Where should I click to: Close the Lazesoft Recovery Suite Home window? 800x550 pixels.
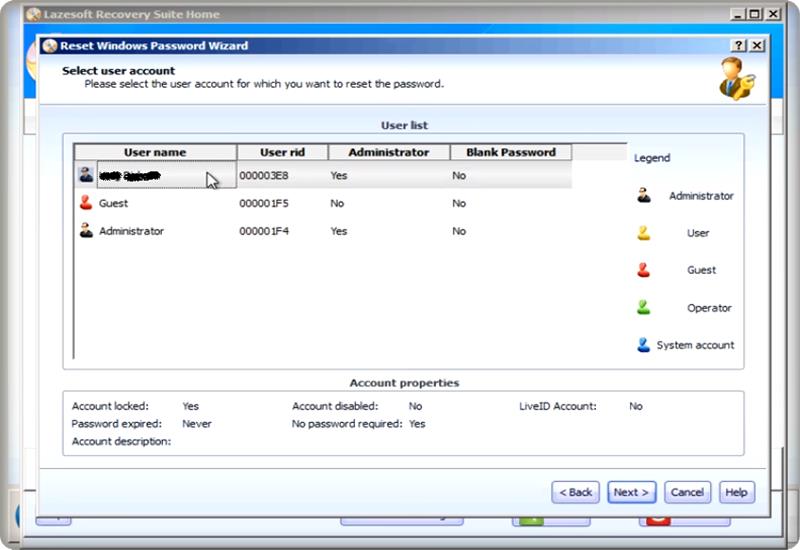773,14
